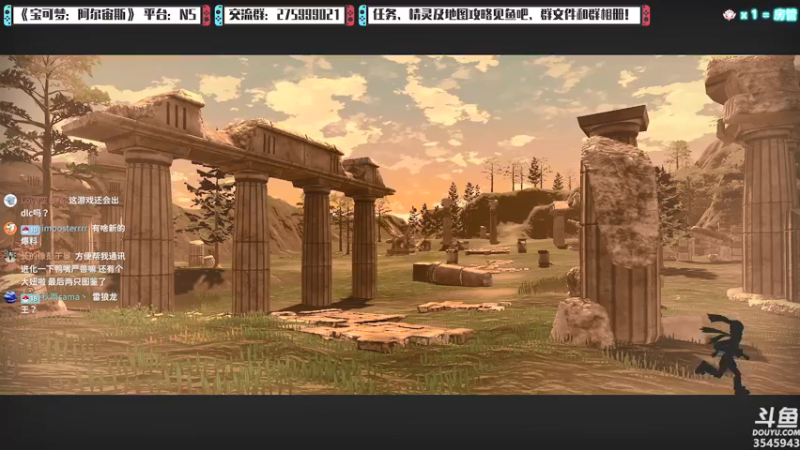Click the orange avatar next to imposterrrr

click(10, 228)
